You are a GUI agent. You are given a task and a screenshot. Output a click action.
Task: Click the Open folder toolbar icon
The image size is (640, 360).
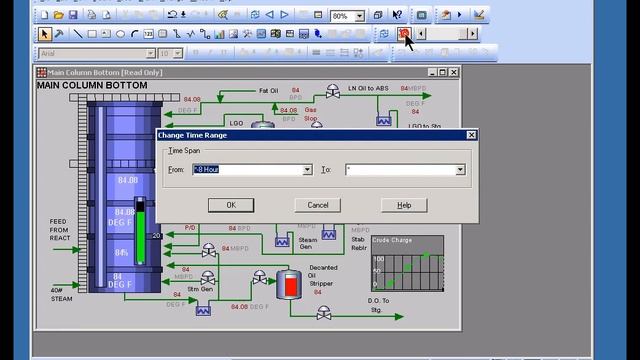(58, 16)
